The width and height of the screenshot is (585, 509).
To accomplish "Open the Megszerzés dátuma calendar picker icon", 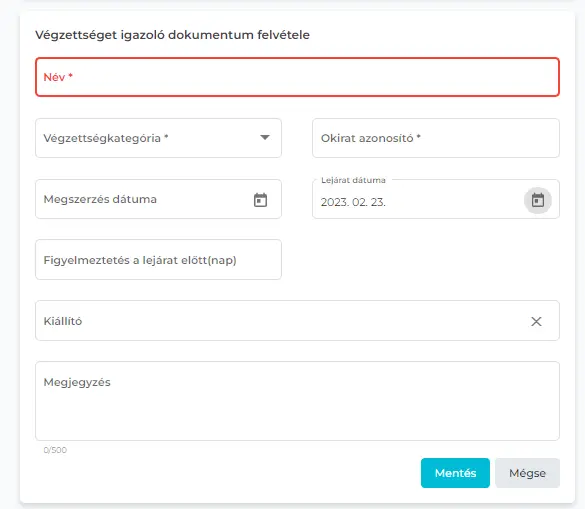I will point(260,200).
